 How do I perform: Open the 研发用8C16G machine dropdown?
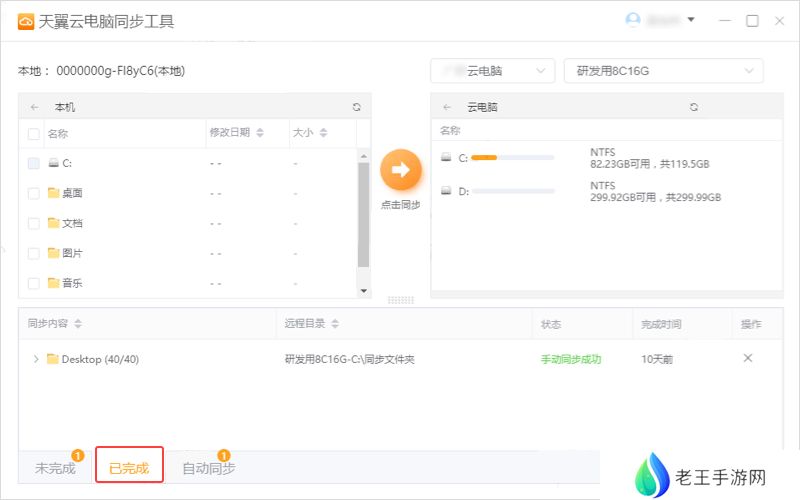[x=663, y=71]
